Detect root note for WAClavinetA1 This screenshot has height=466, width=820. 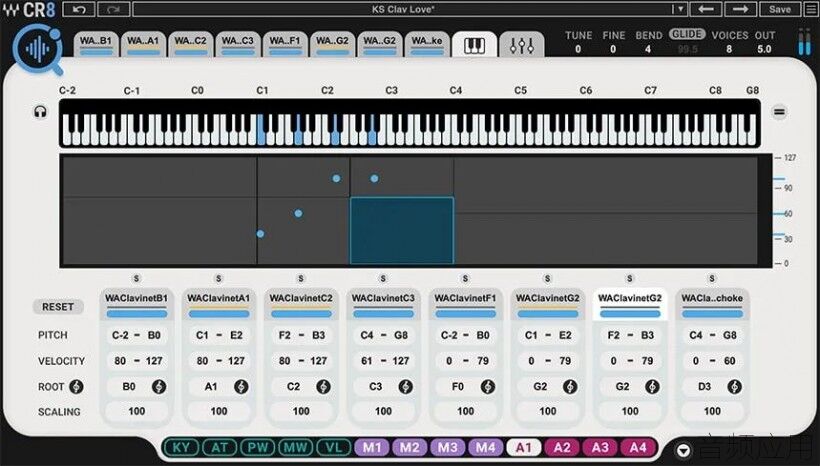pos(241,387)
